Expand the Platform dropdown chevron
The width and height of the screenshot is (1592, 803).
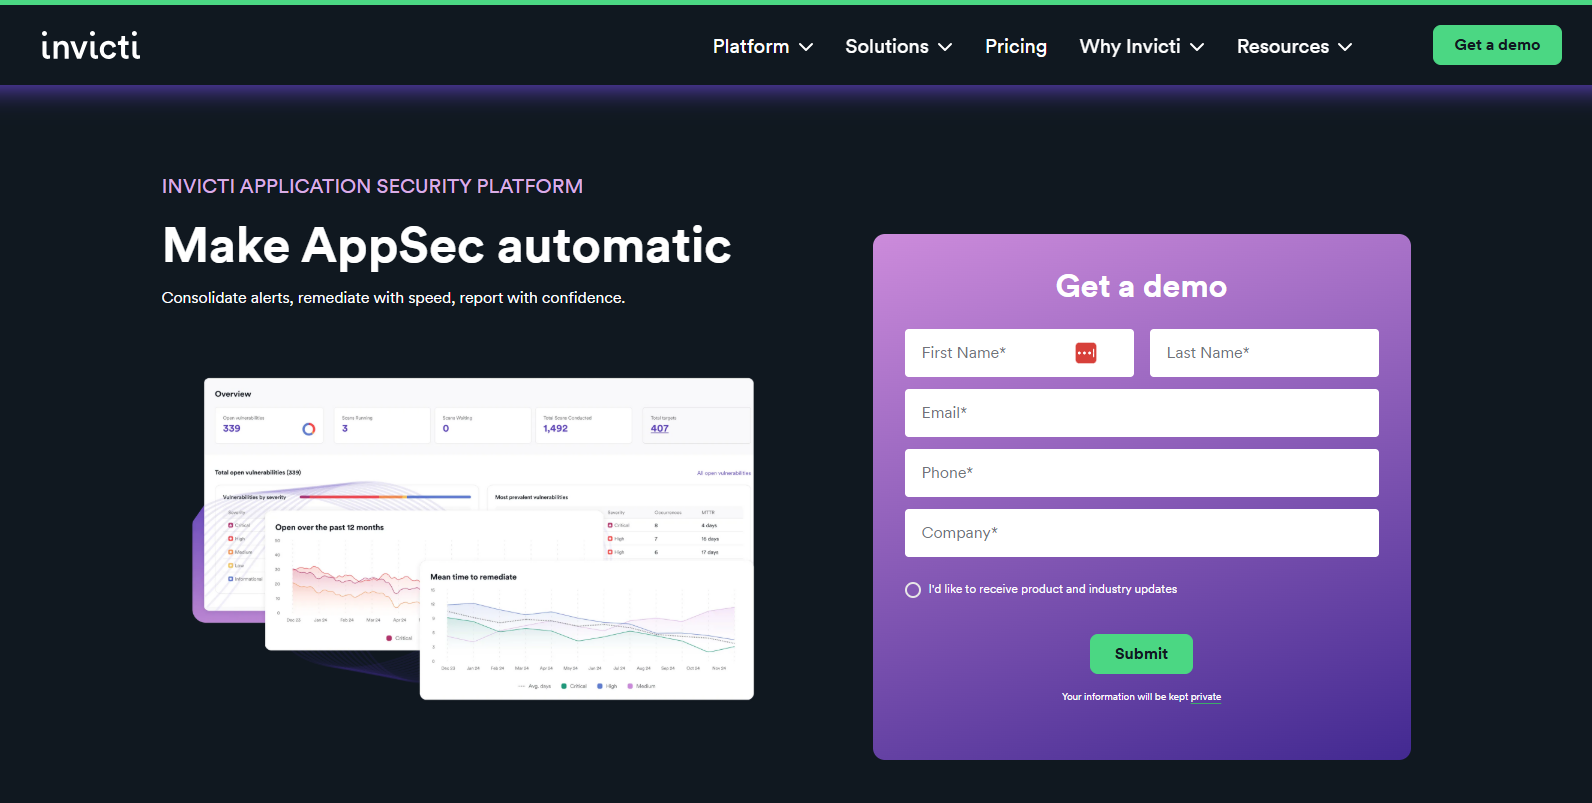(x=806, y=47)
